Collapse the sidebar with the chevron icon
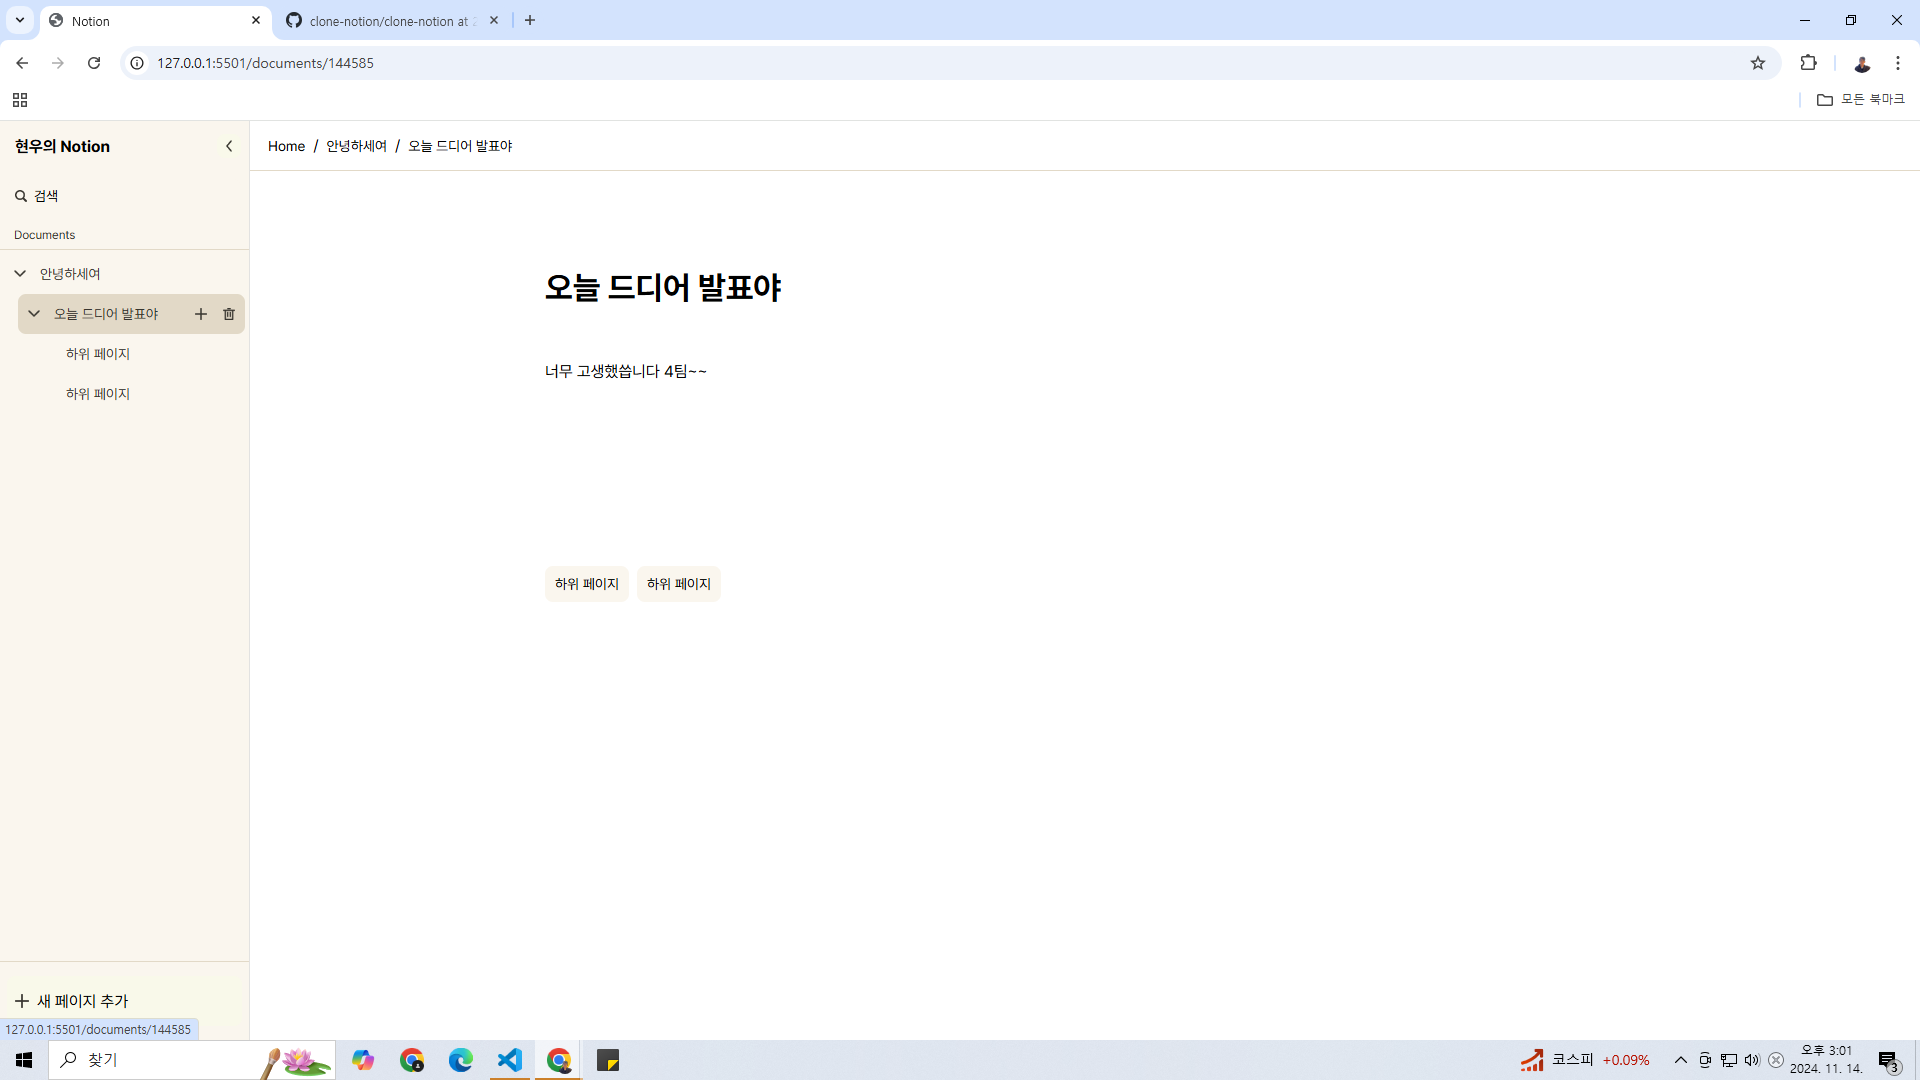This screenshot has height=1080, width=1920. click(229, 146)
